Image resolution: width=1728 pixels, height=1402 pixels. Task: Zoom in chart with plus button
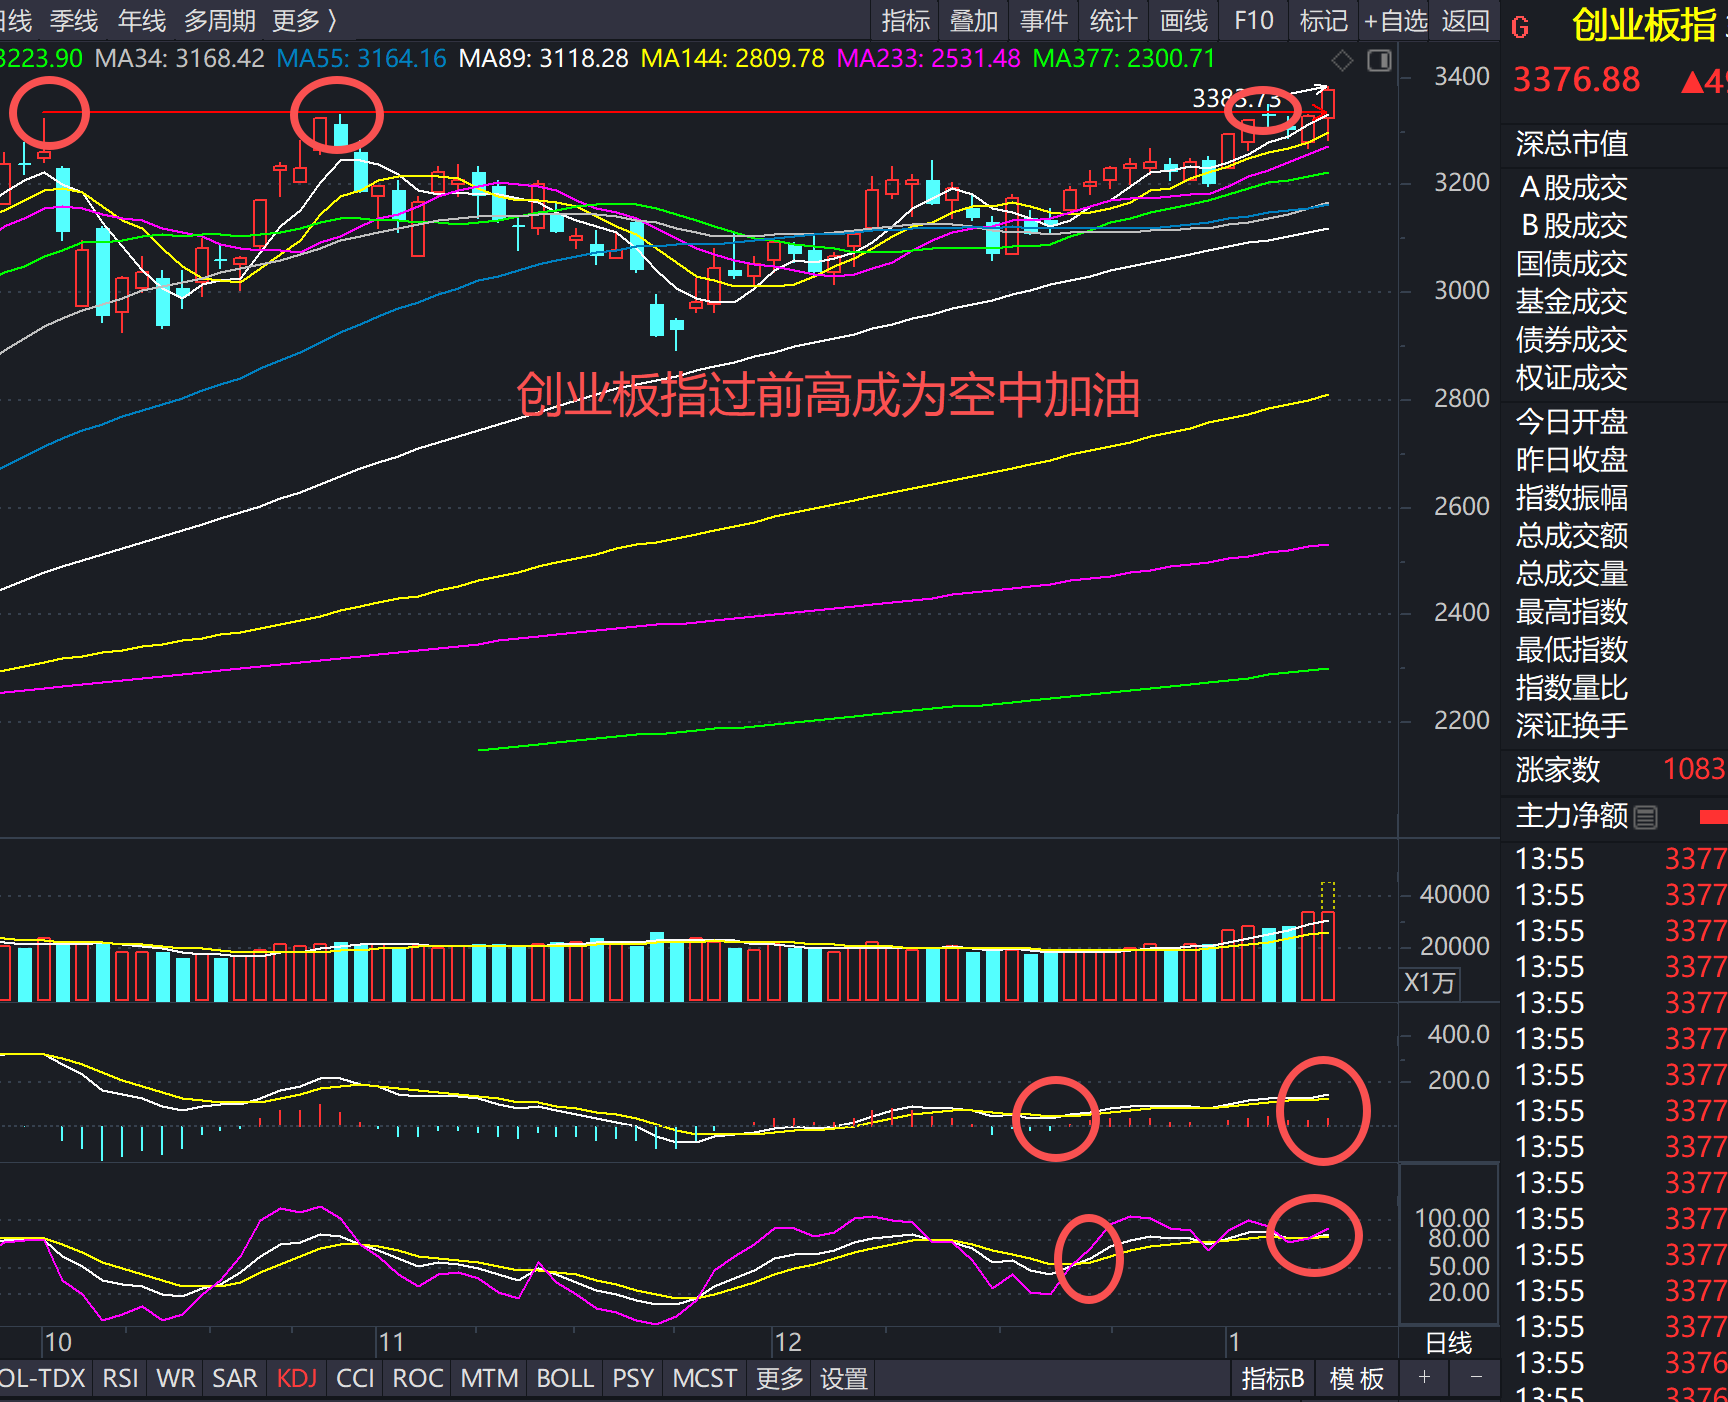pyautogui.click(x=1424, y=1378)
